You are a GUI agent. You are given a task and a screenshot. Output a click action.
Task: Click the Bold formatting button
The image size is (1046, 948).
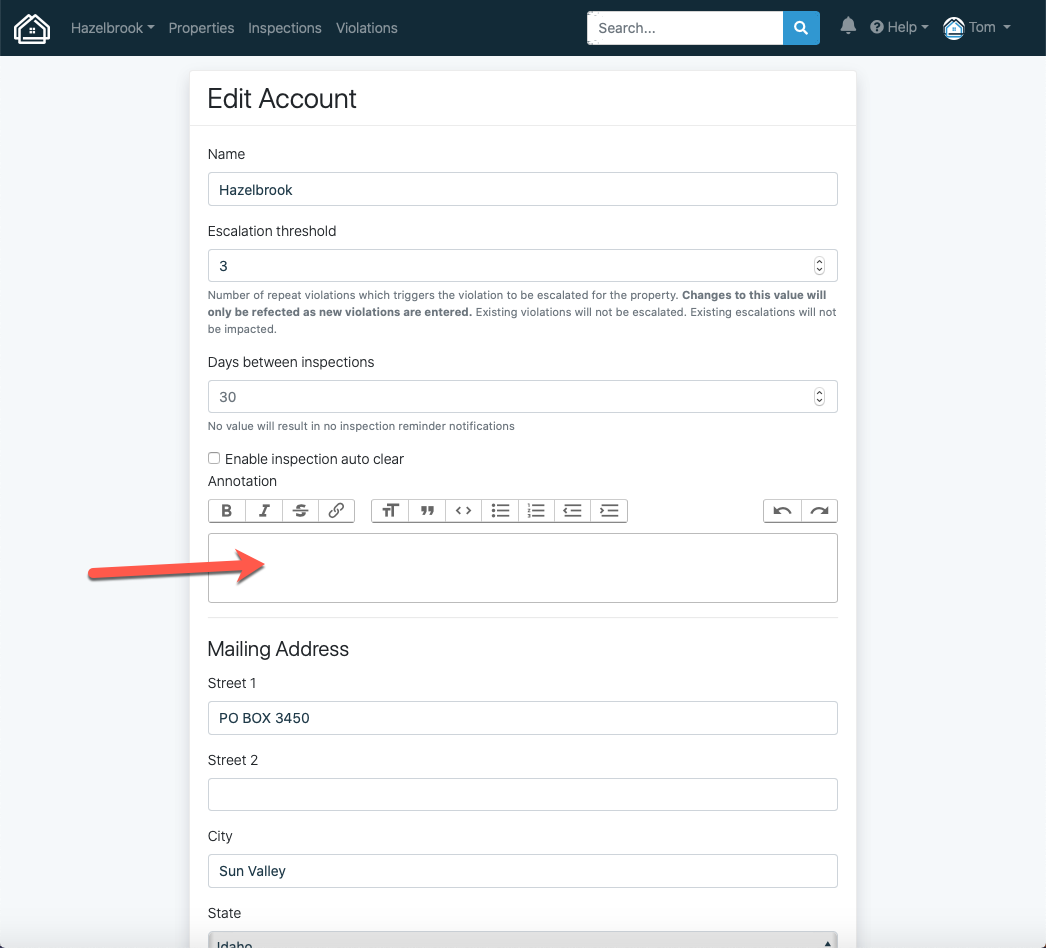click(x=227, y=511)
